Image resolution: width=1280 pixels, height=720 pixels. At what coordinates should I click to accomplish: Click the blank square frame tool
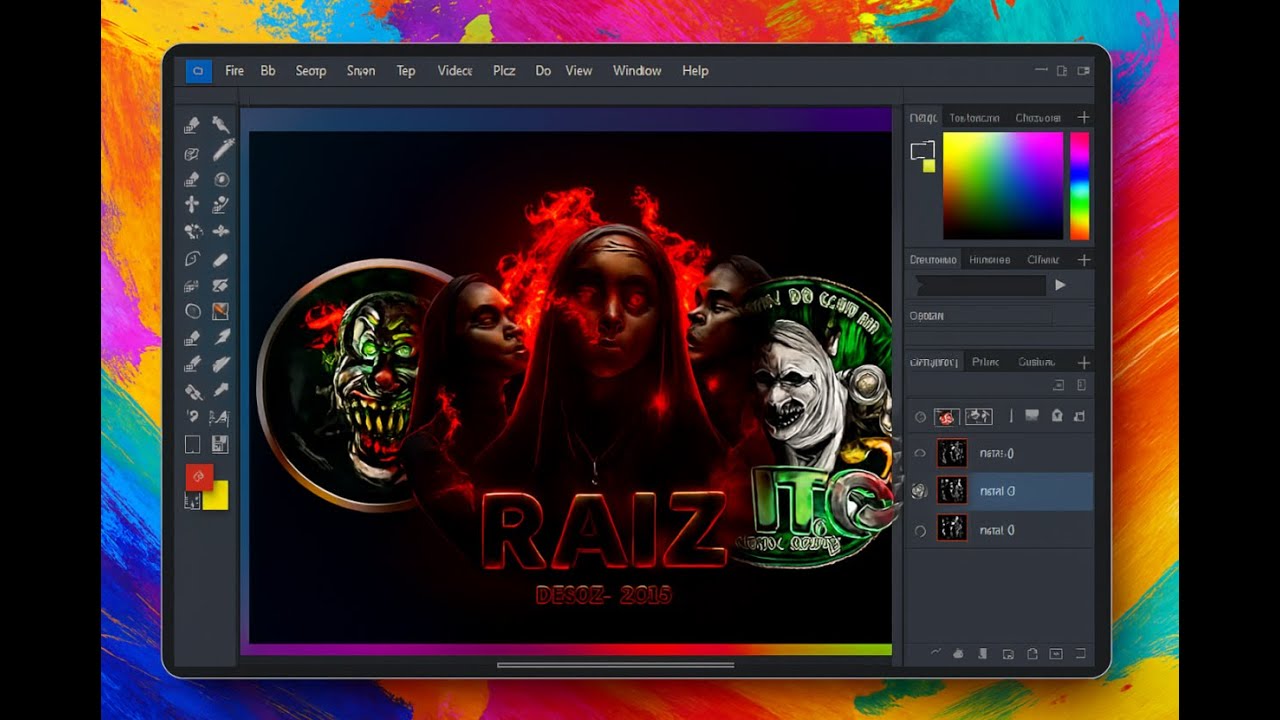[x=192, y=445]
